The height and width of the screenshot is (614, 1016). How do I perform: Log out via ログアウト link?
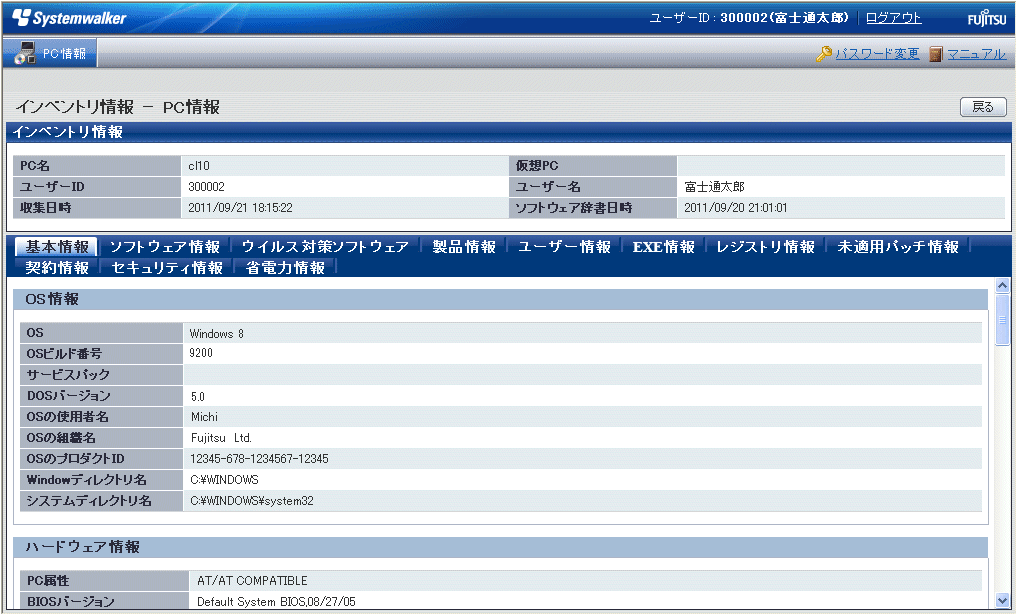[893, 18]
